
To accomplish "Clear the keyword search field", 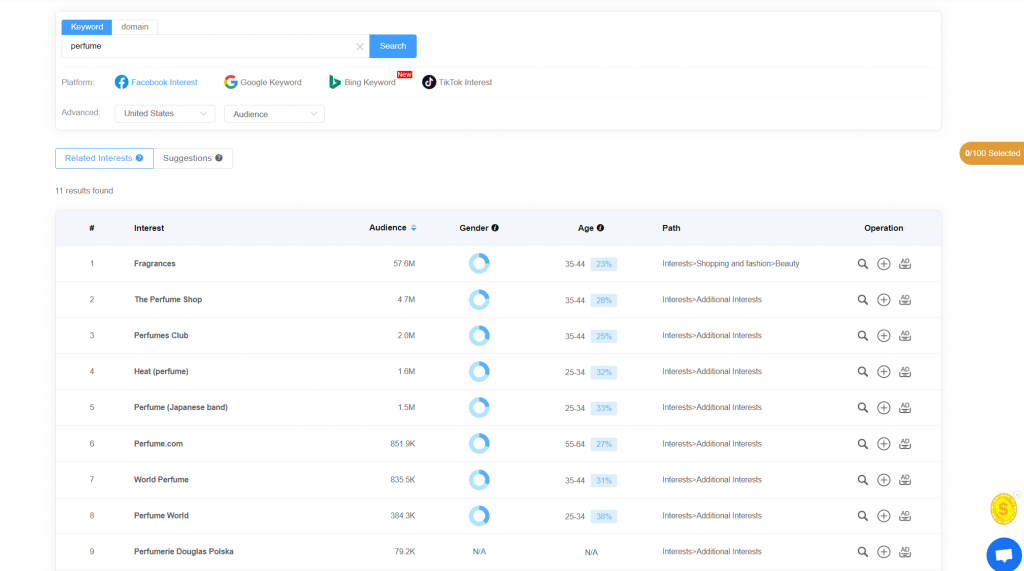I will 359,46.
